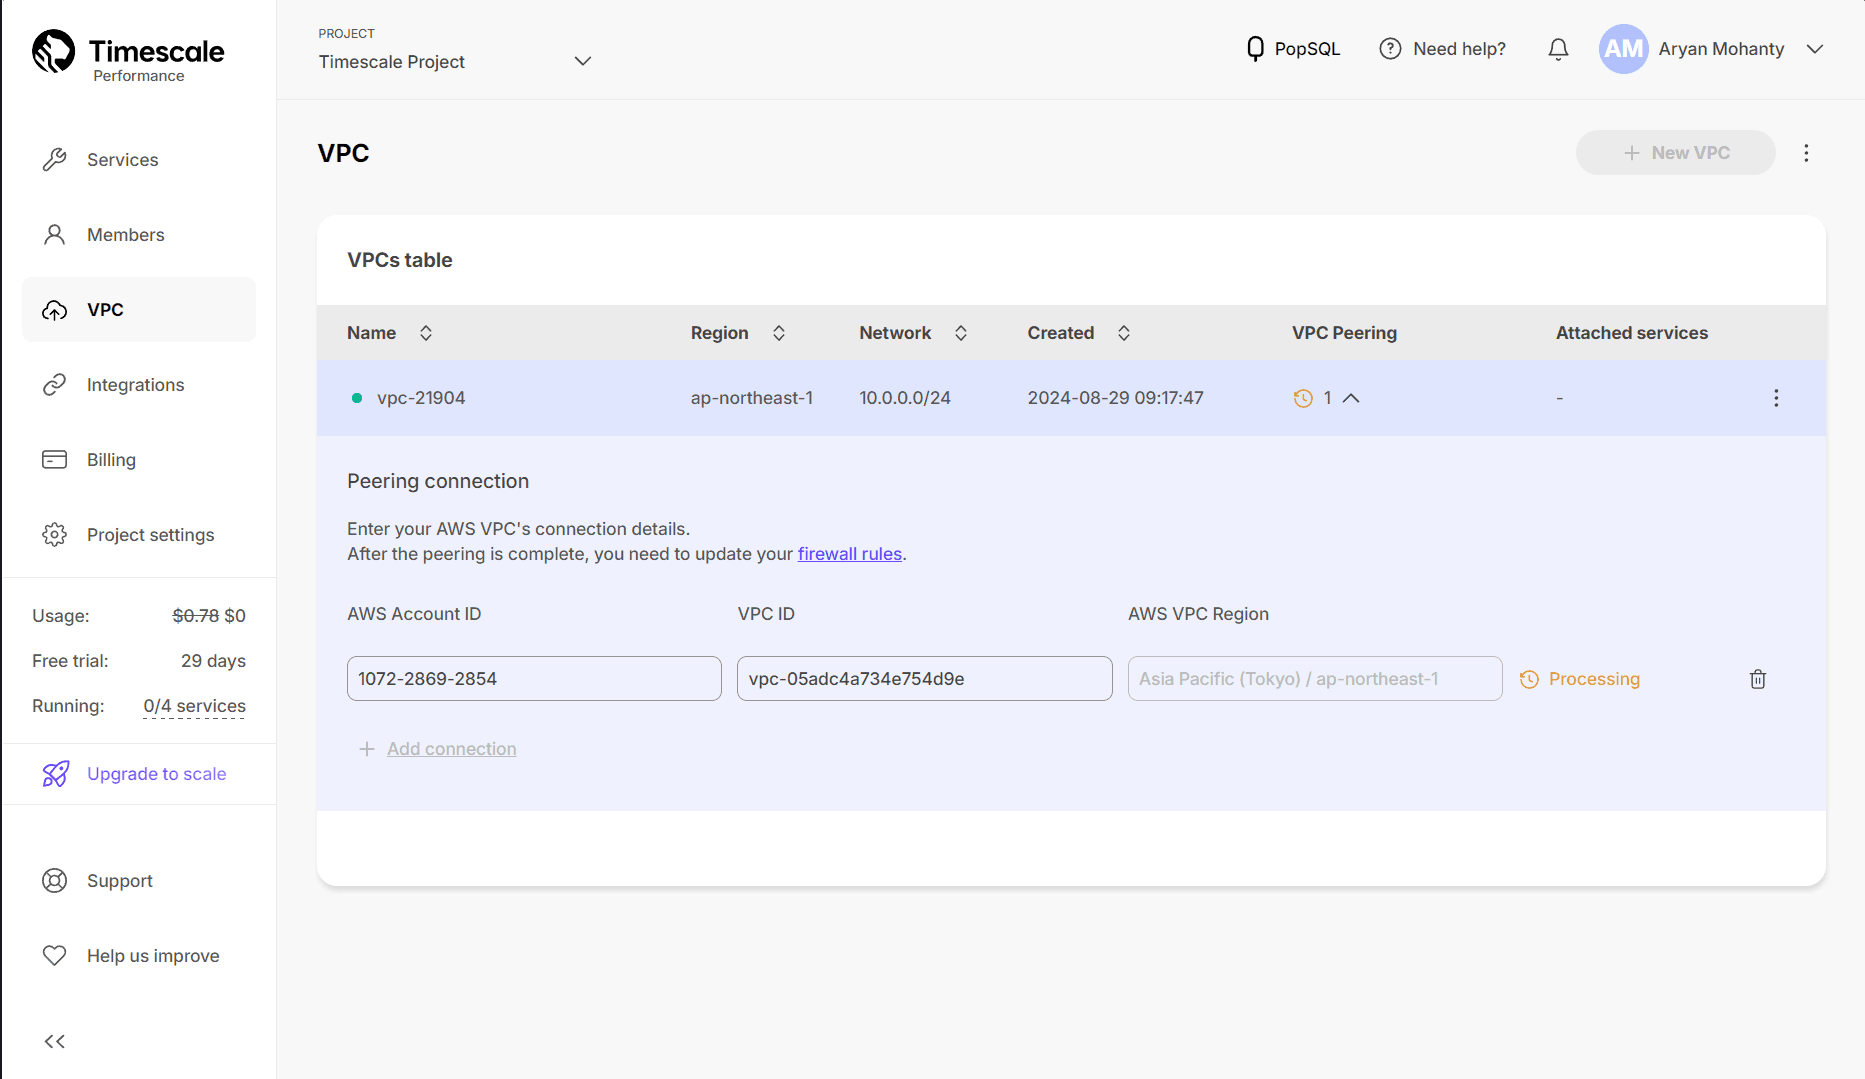Open the three-dot menu on vpc-21904 row
Screen dimensions: 1865x1079
(x=1776, y=398)
